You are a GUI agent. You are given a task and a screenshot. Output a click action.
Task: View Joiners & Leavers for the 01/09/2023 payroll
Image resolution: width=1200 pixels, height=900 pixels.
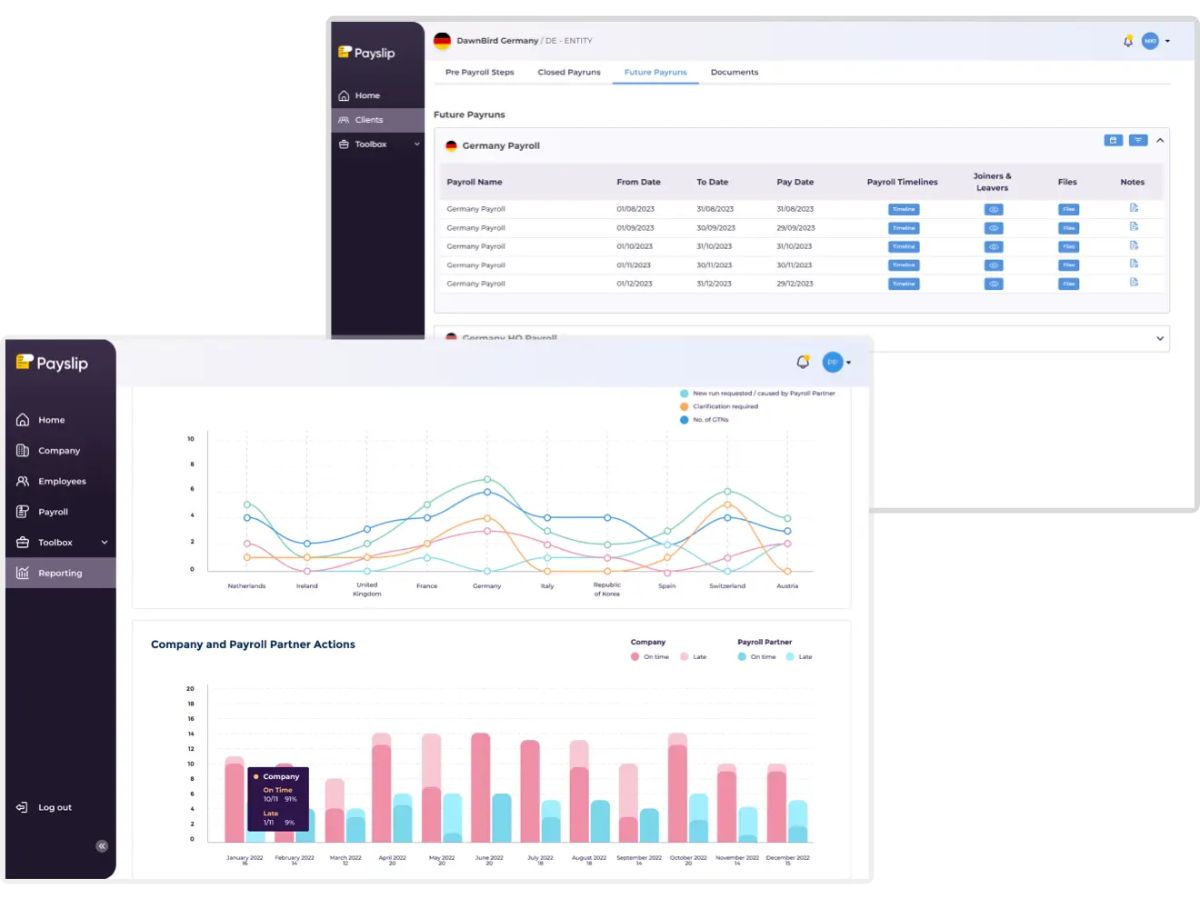click(x=993, y=228)
